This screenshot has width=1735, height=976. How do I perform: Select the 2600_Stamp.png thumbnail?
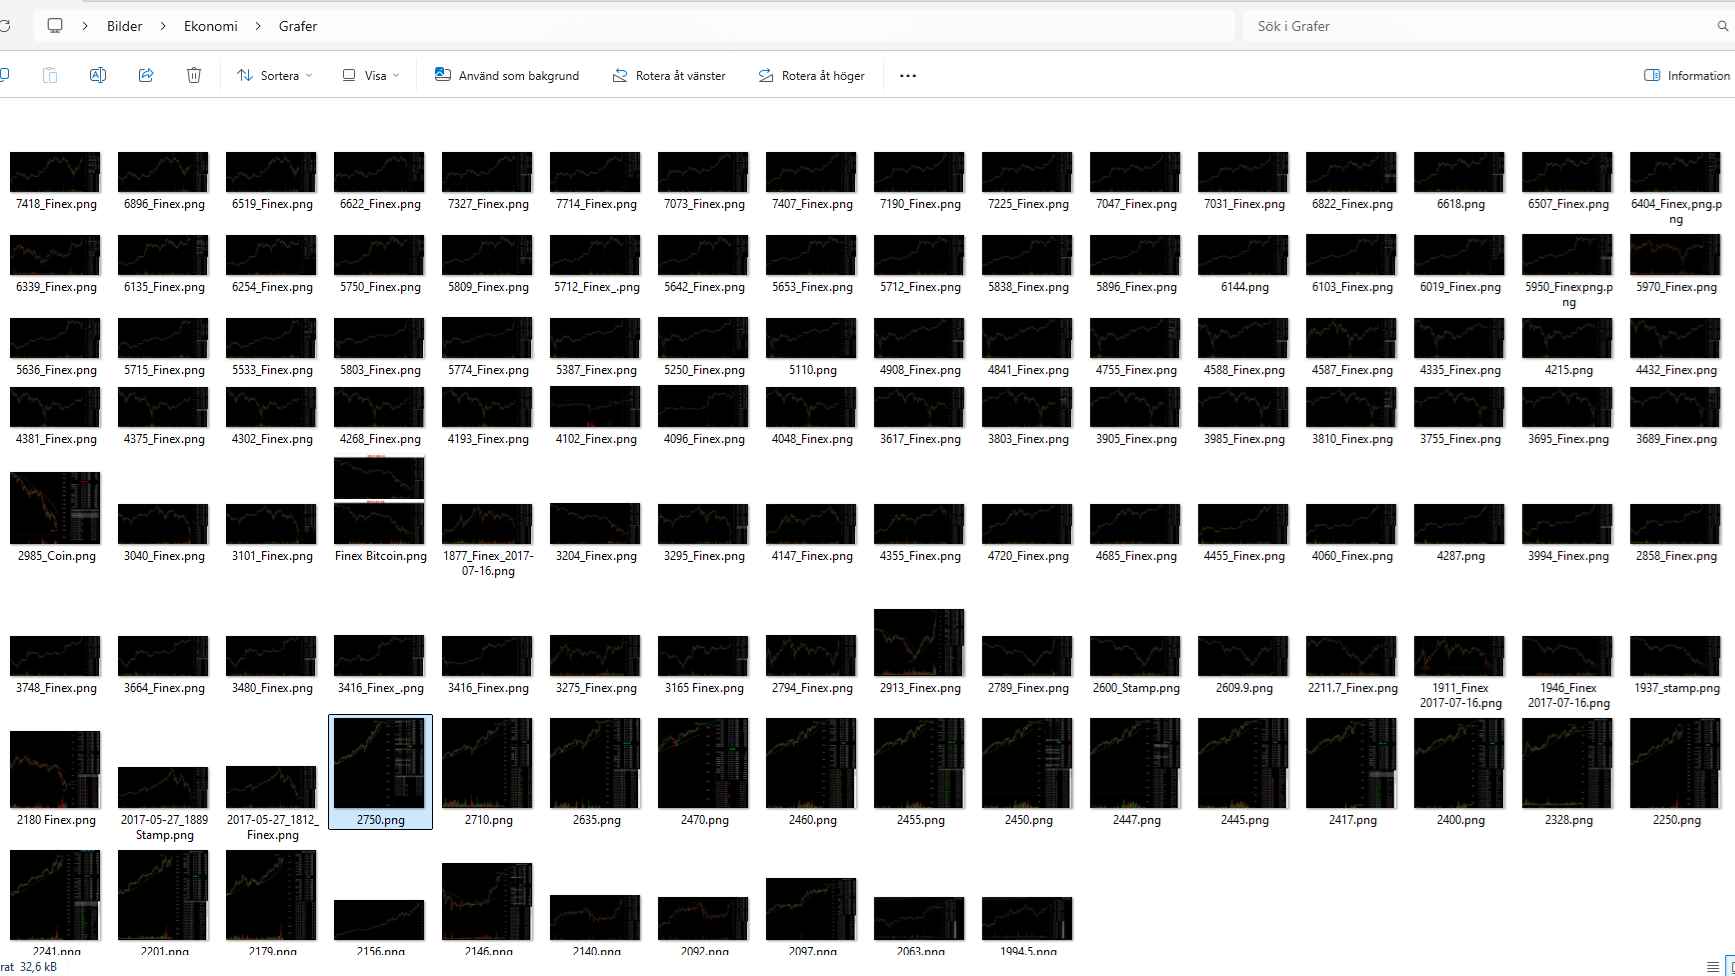1135,656
